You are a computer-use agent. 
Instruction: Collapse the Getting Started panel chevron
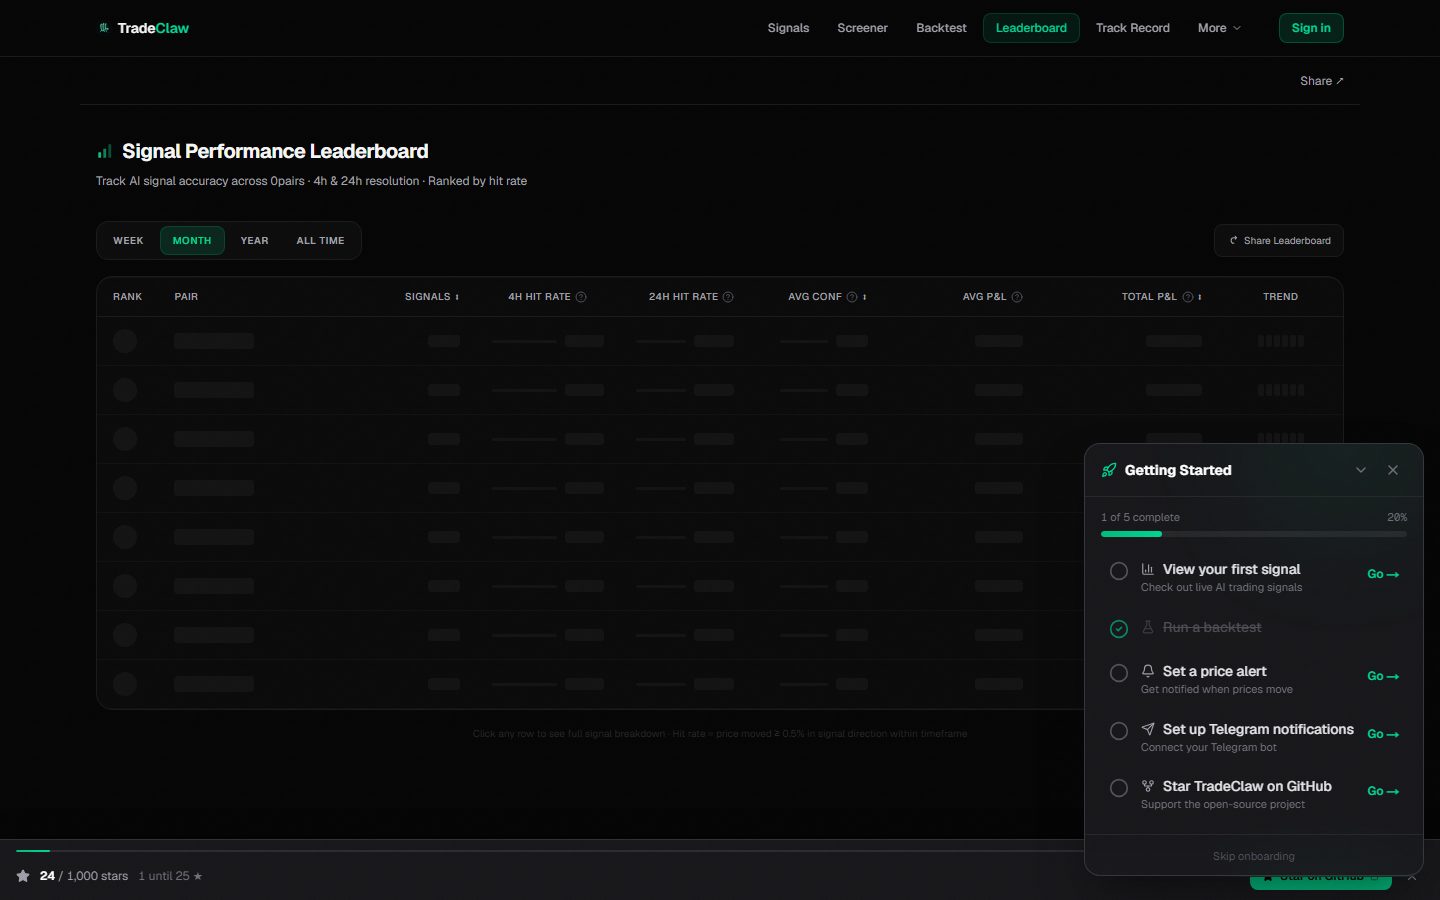click(x=1361, y=470)
